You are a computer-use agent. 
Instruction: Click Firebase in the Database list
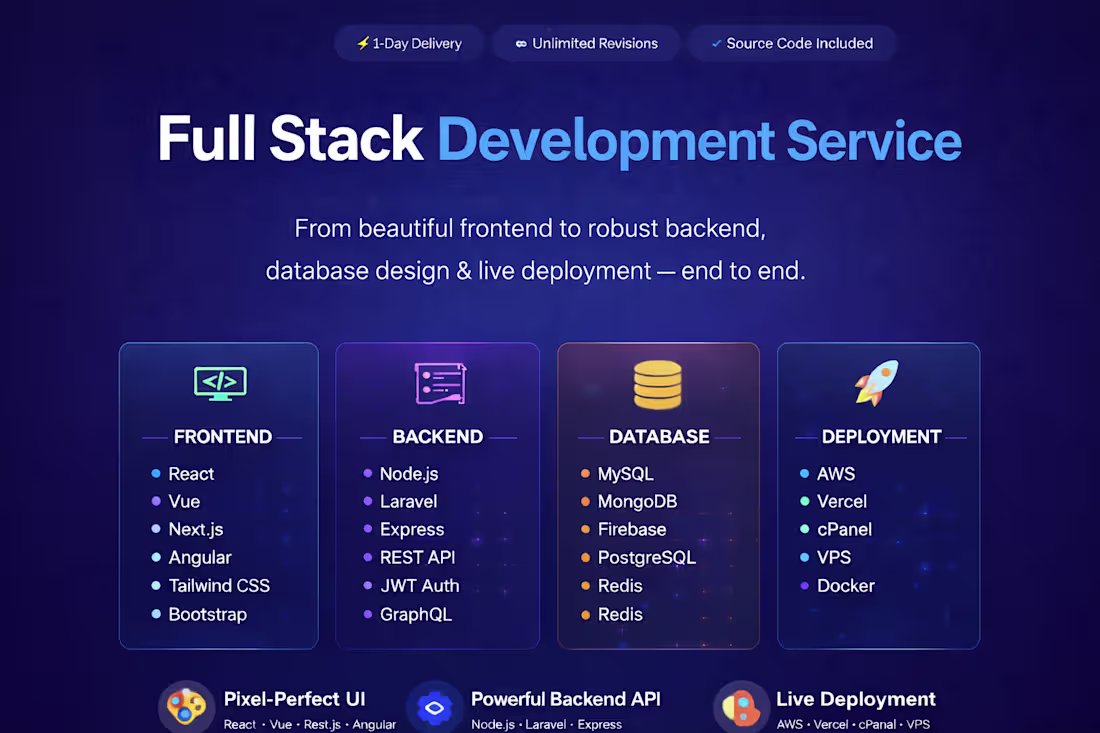[x=631, y=530]
